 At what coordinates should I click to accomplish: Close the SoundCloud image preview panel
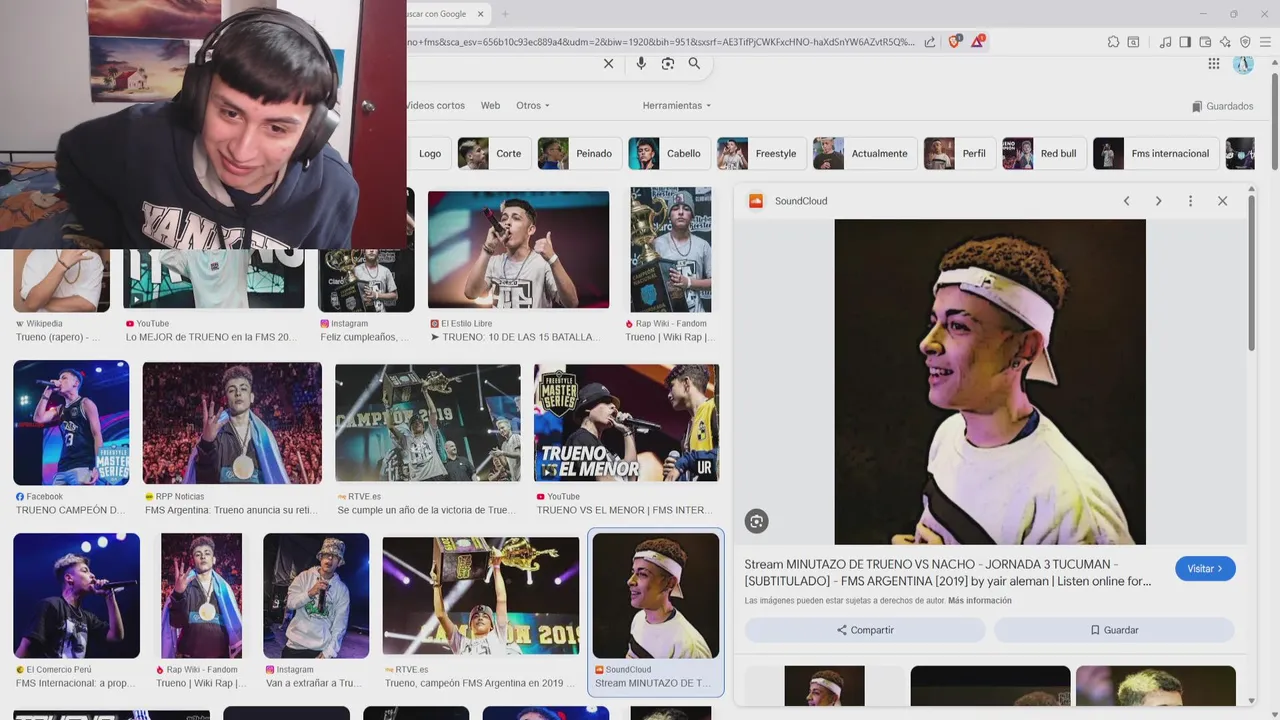pyautogui.click(x=1222, y=201)
